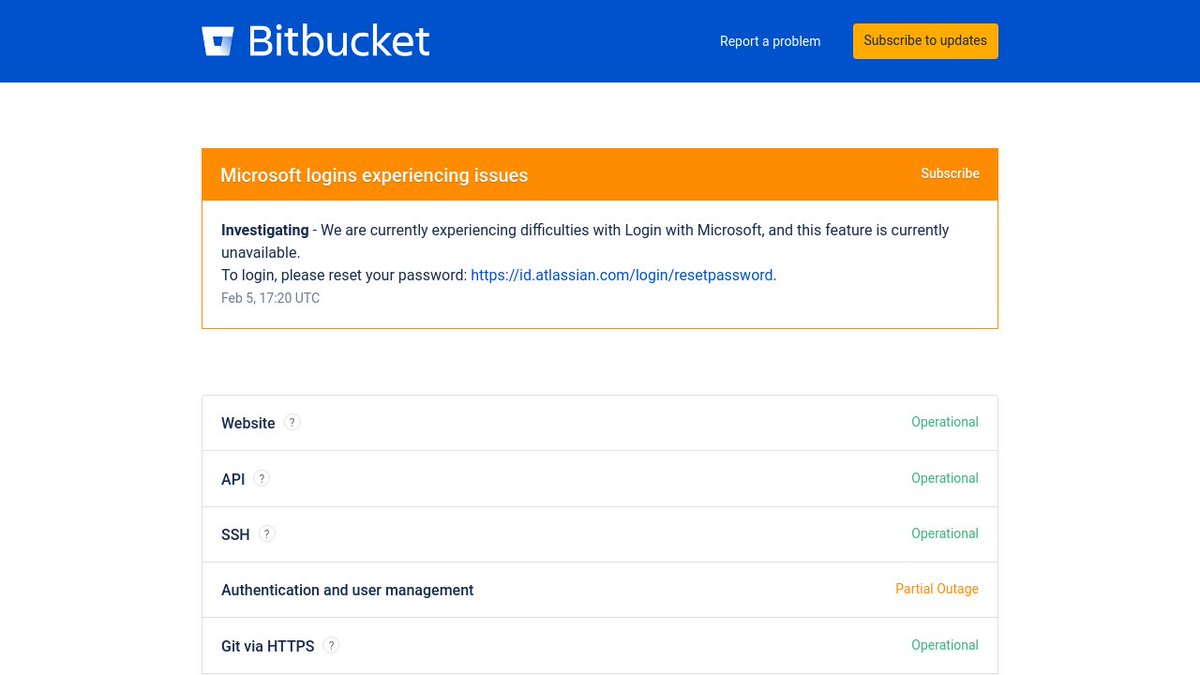Select the Website component name
Viewport: 1200px width, 675px height.
[x=248, y=423]
